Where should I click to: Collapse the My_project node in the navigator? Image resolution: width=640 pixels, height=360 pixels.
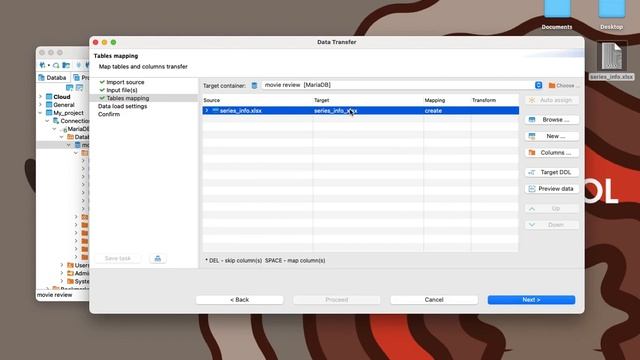click(x=40, y=113)
